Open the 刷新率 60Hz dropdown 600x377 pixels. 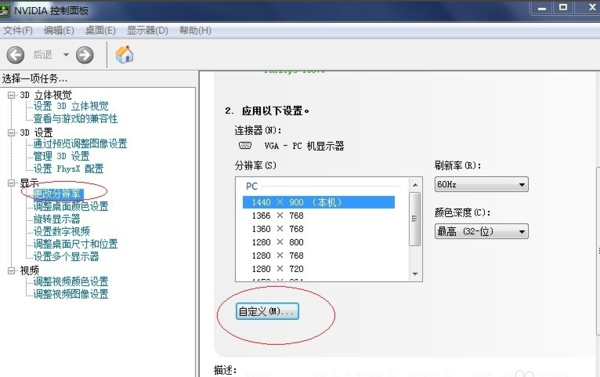pyautogui.click(x=481, y=184)
